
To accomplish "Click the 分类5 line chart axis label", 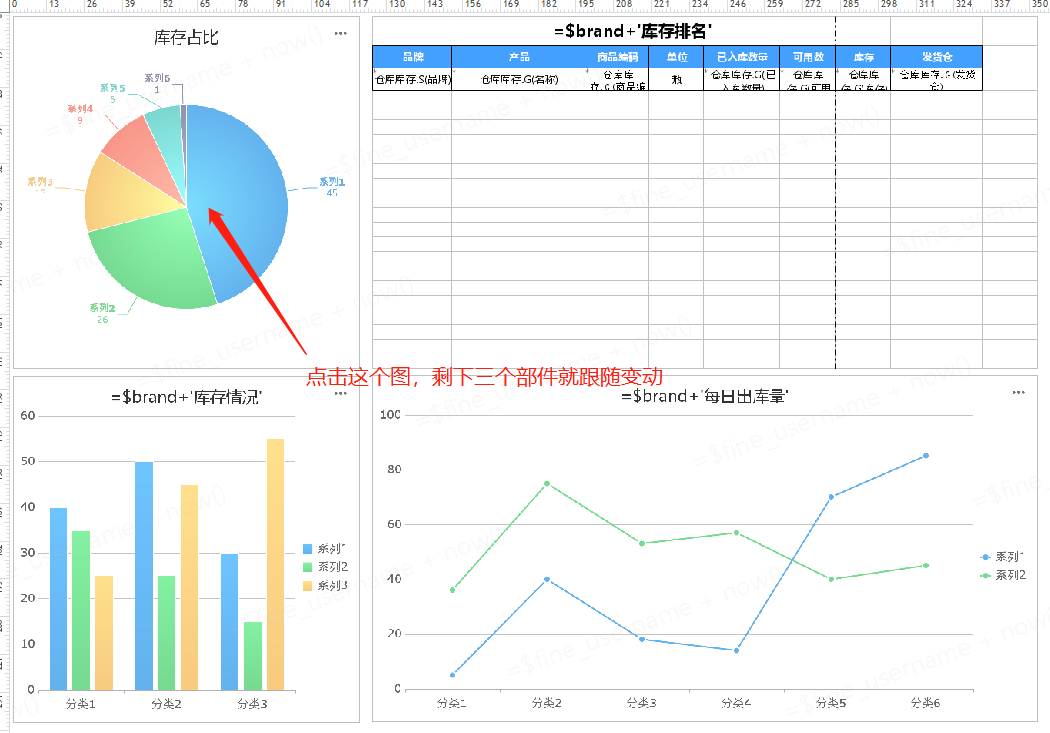I will pos(831,703).
